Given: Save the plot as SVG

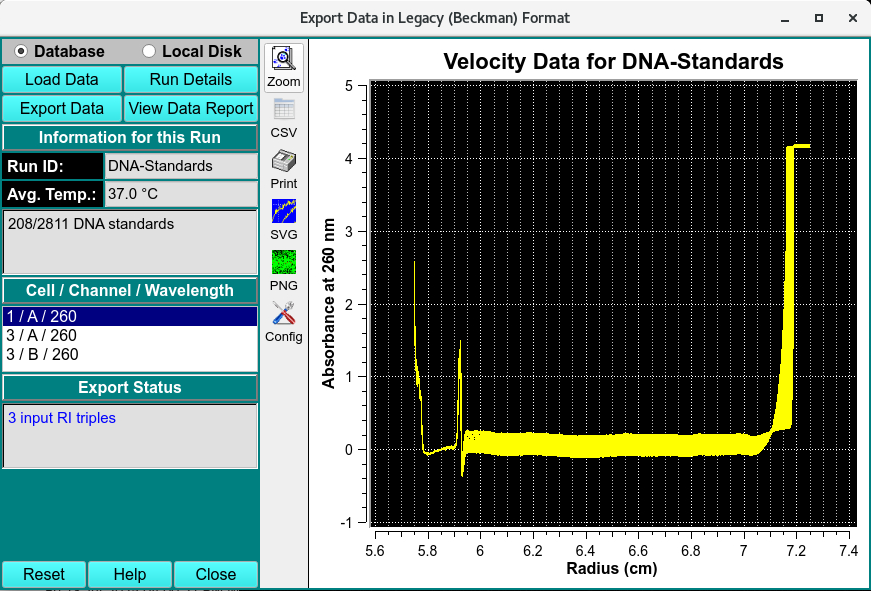Looking at the screenshot, I should (284, 220).
